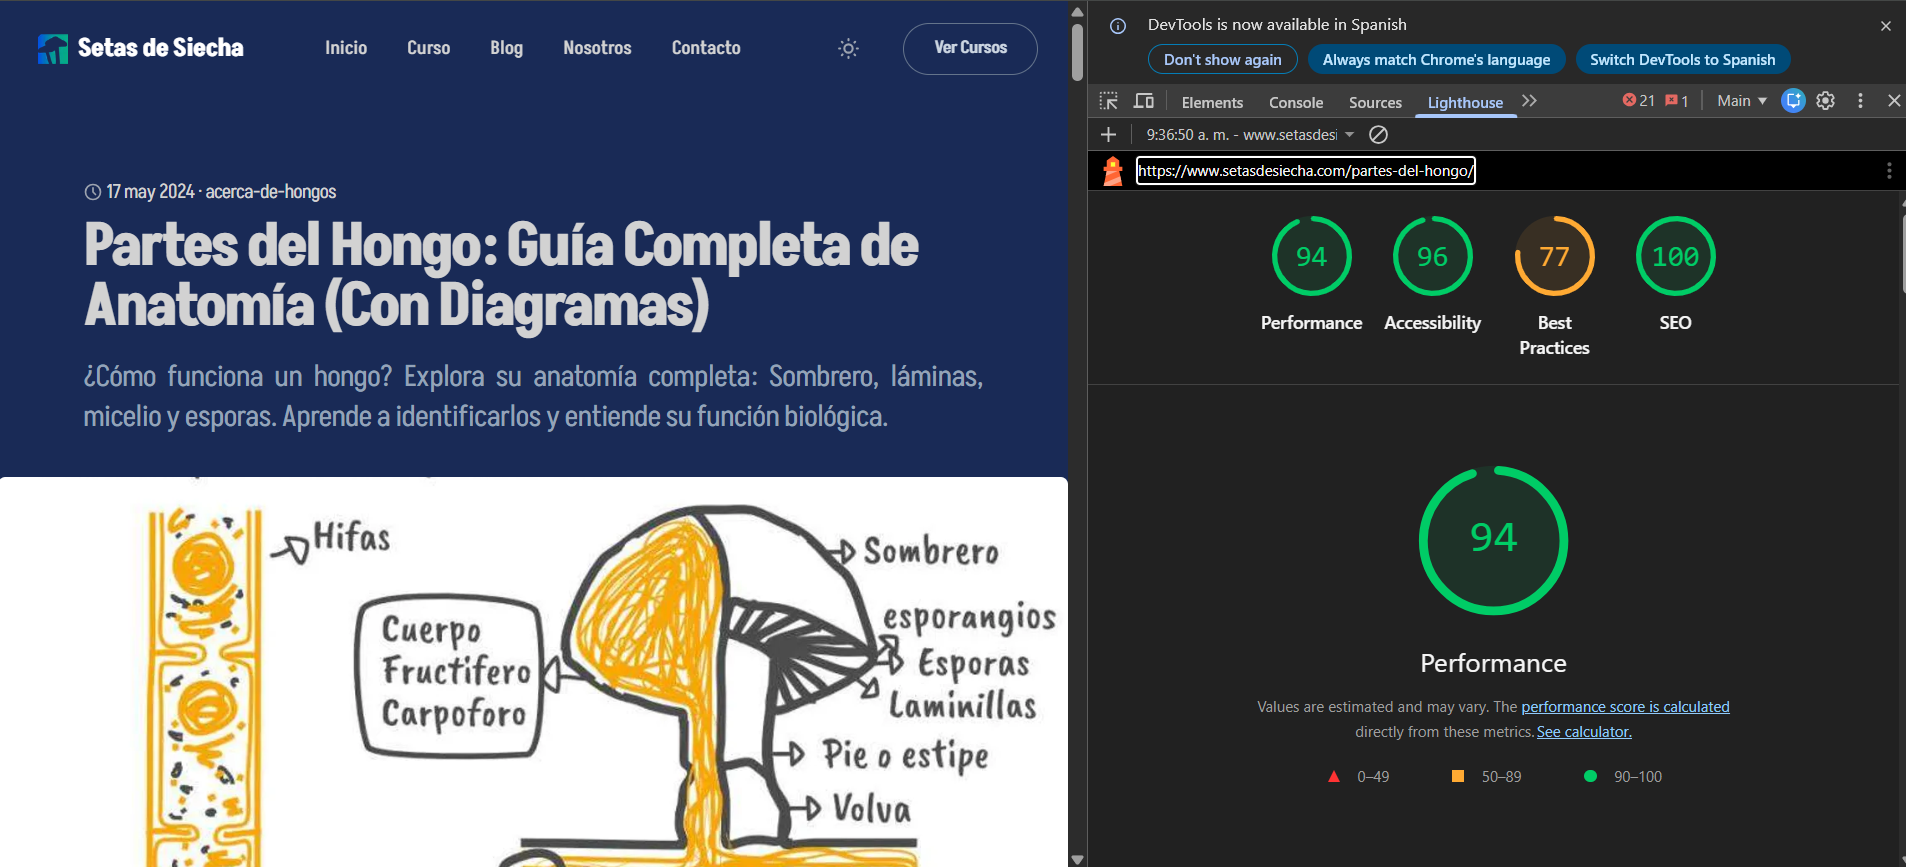Open the Nosotros nav link
The height and width of the screenshot is (867, 1906).
click(597, 48)
